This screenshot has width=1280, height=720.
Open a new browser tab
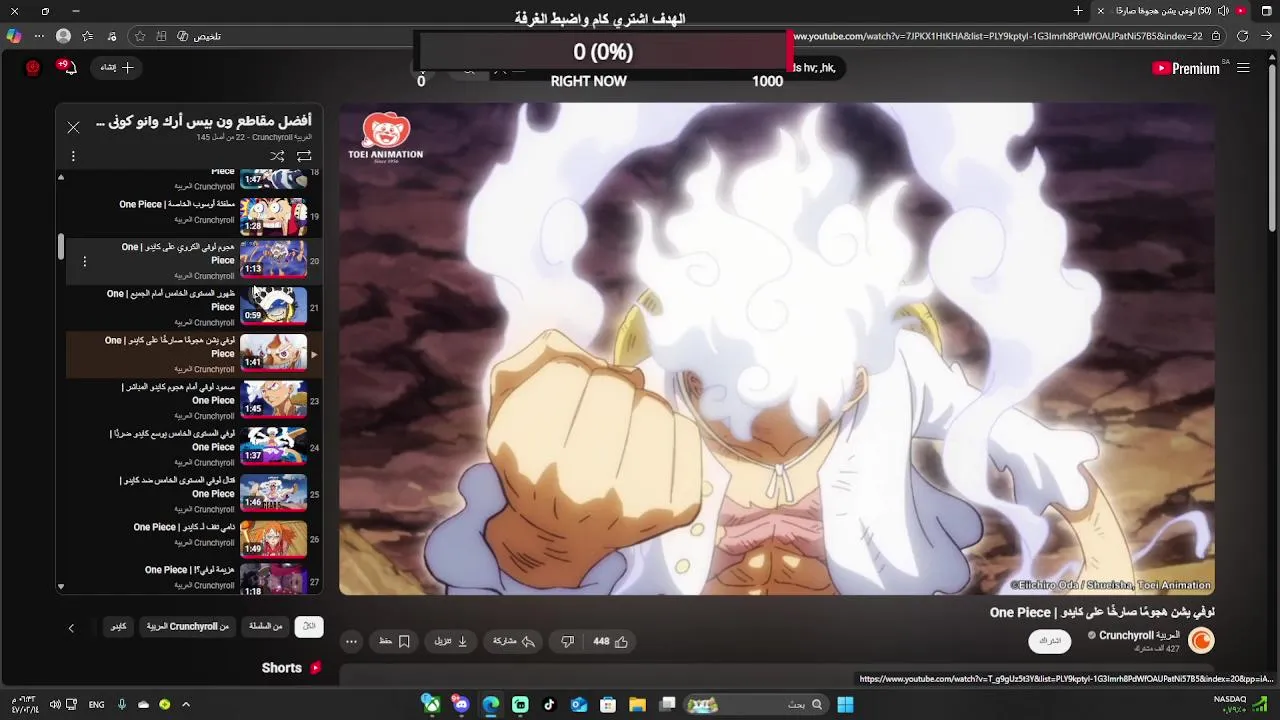1078,11
